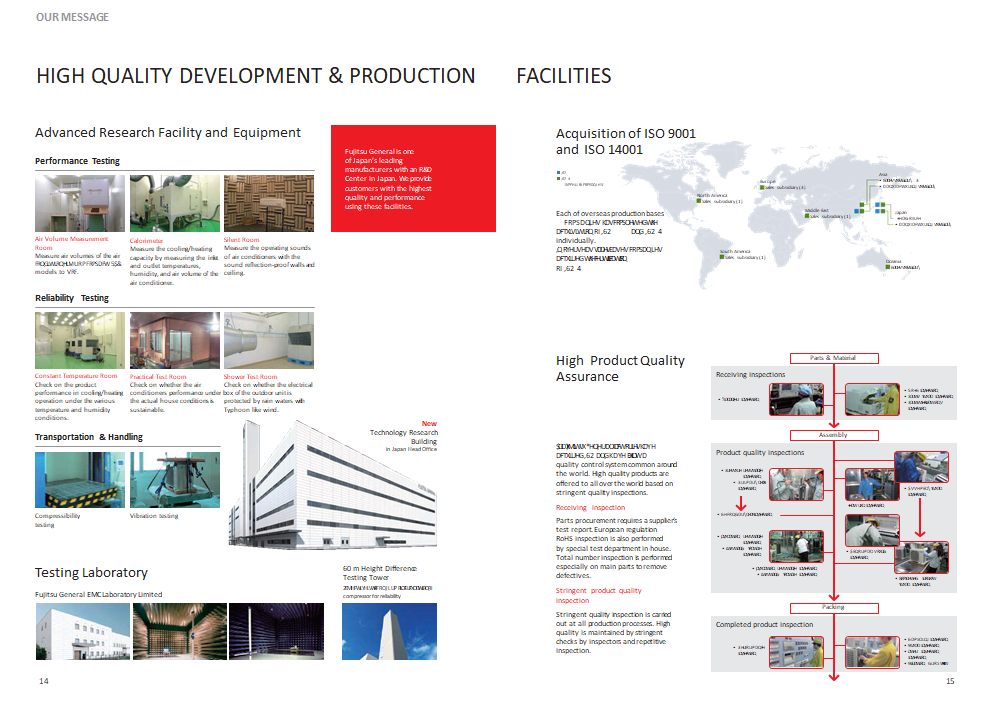Click the Testing Laboratory heading
Screen dimensions: 993x702
(x=91, y=573)
